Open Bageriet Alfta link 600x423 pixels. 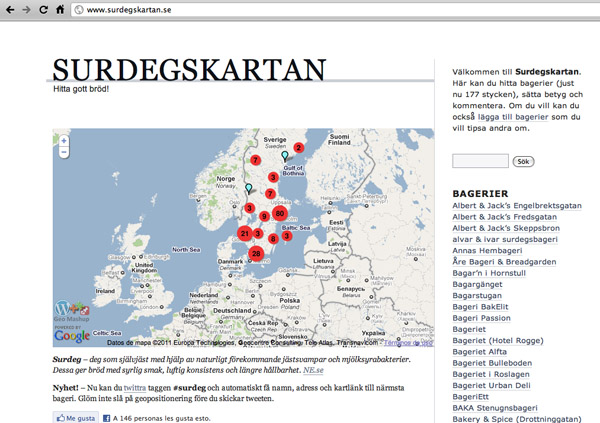pos(479,351)
